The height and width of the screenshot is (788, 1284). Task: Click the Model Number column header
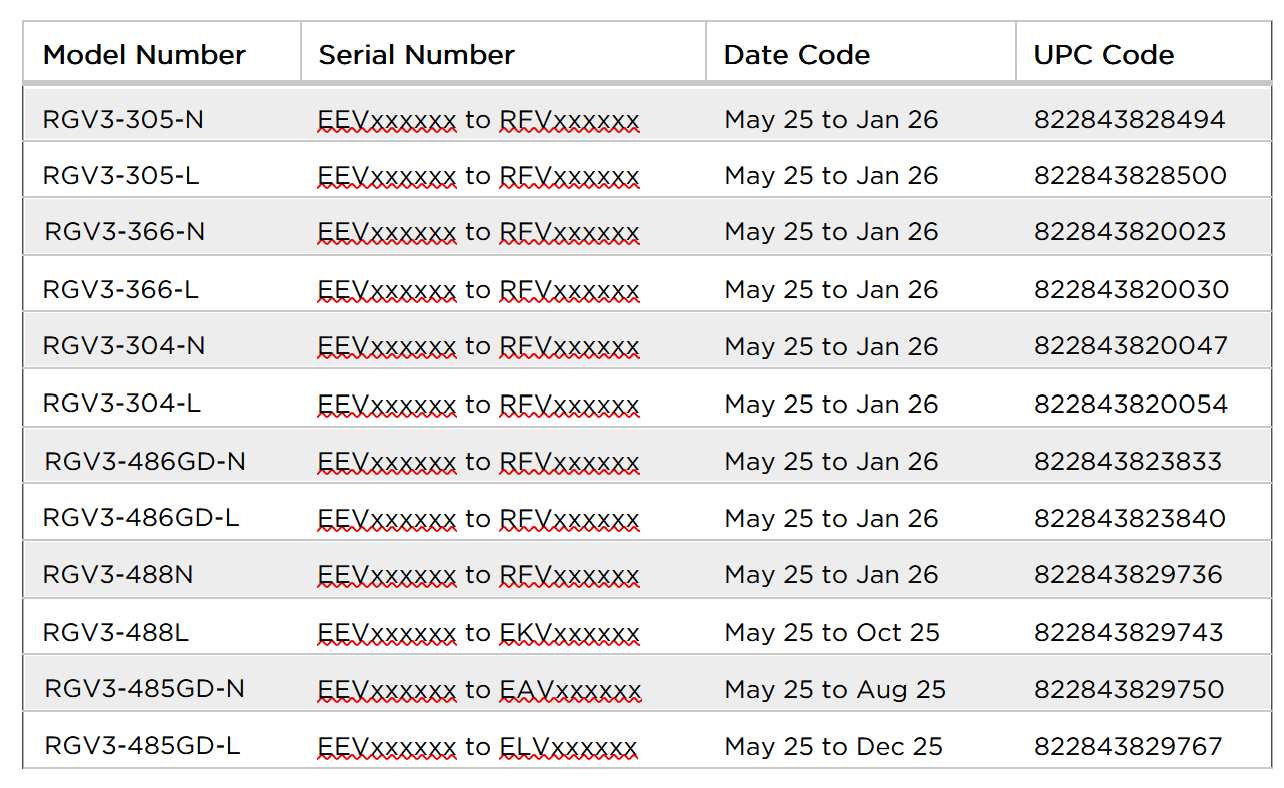[x=144, y=55]
